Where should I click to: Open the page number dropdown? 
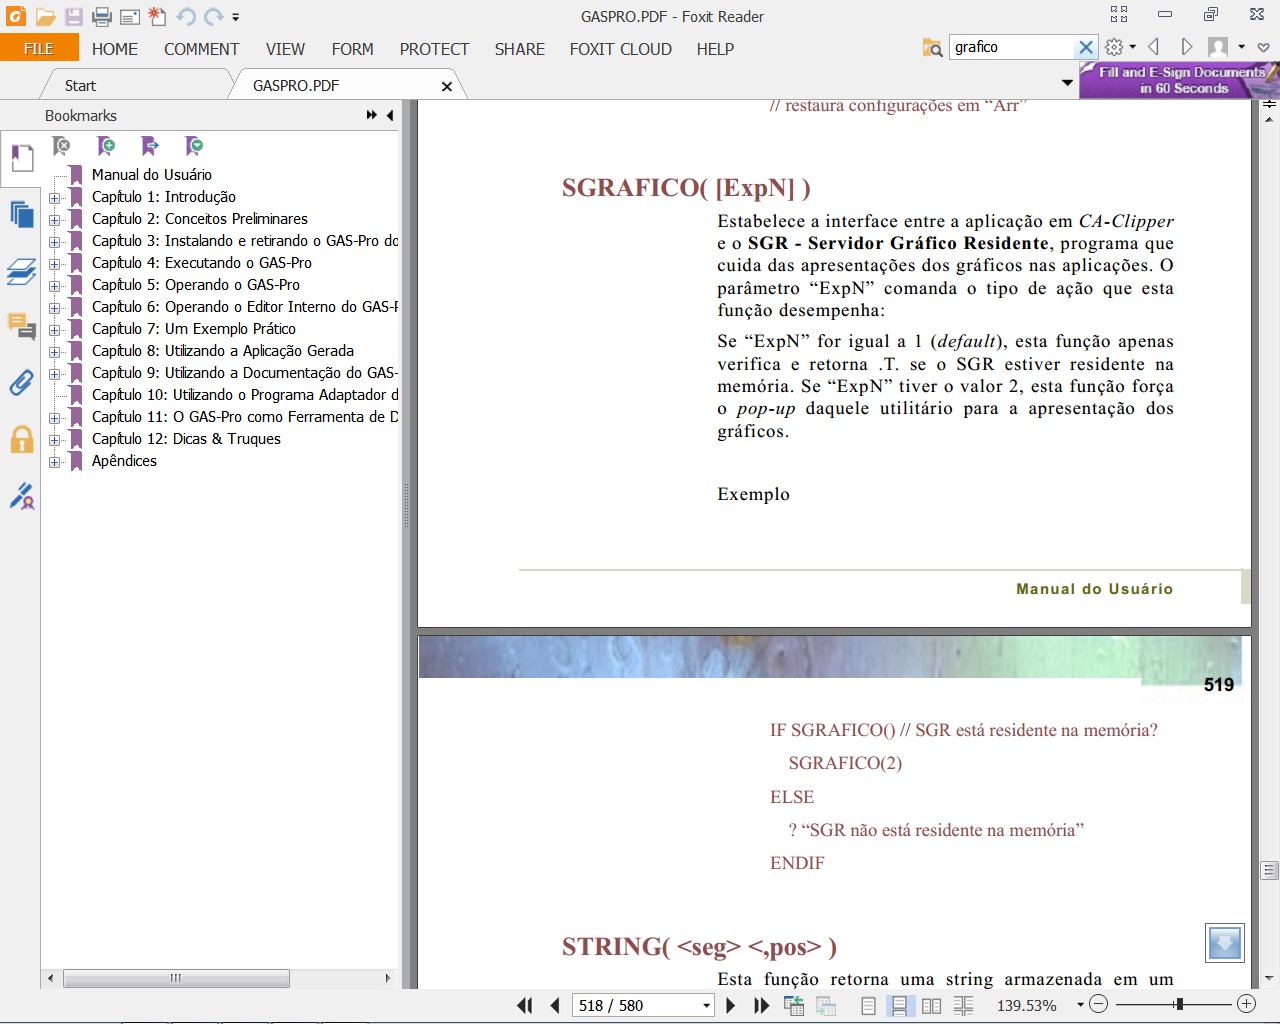tap(706, 1005)
